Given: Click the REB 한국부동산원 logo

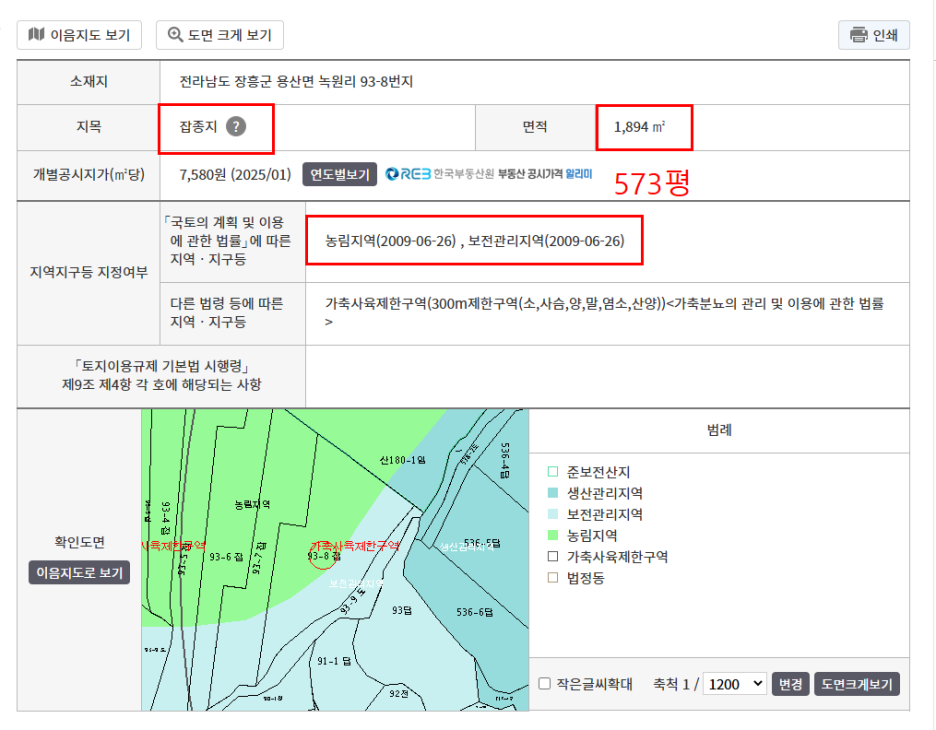Looking at the screenshot, I should pyautogui.click(x=410, y=174).
